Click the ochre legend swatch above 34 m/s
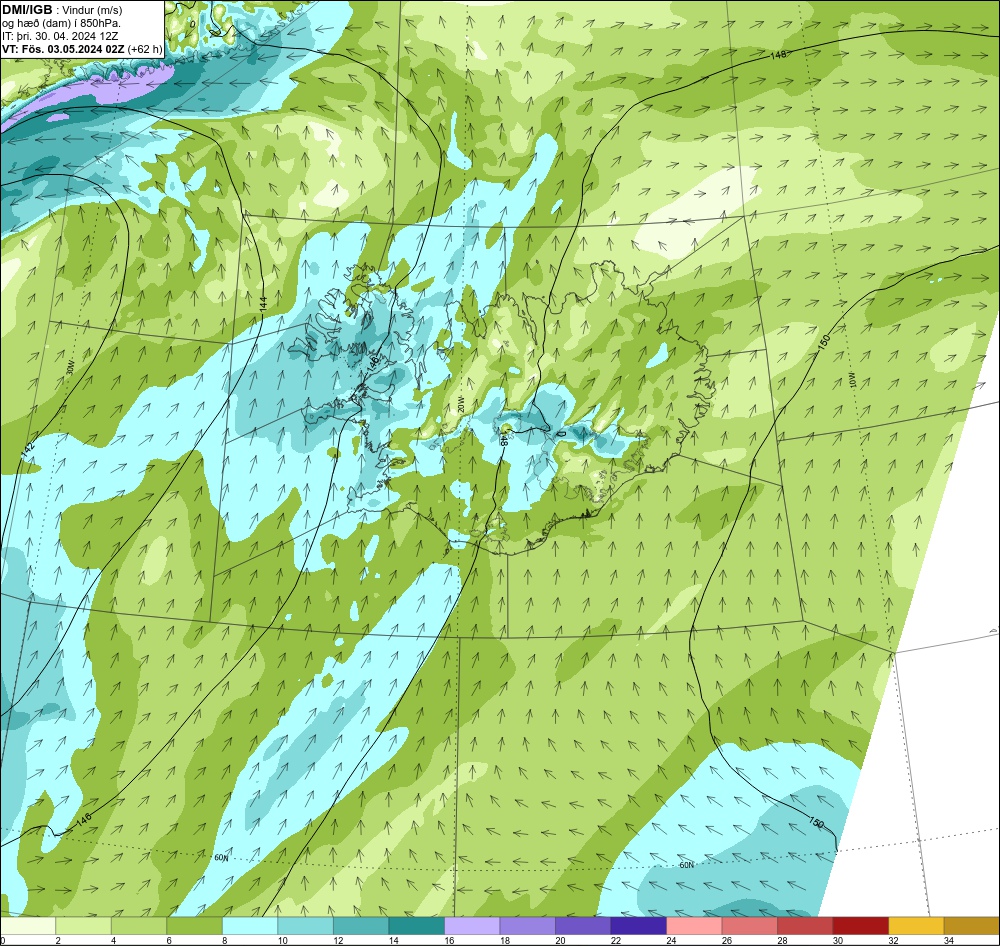This screenshot has width=1000, height=946. pyautogui.click(x=971, y=926)
